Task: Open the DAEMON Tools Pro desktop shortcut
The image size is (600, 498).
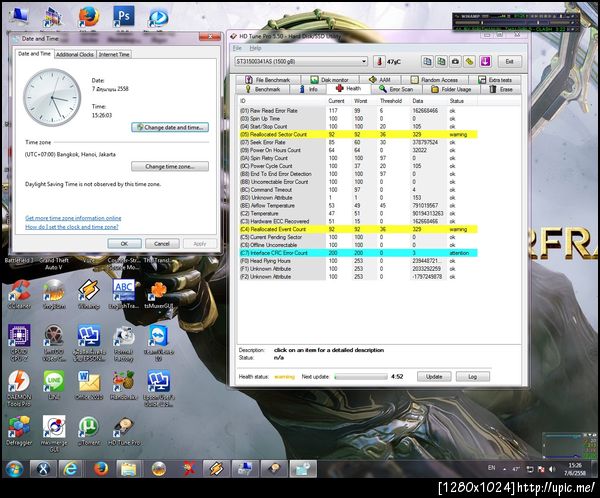Action: pos(19,388)
